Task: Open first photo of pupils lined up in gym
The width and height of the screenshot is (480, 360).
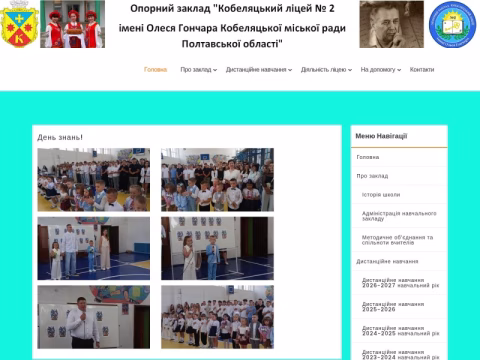Action: click(94, 180)
